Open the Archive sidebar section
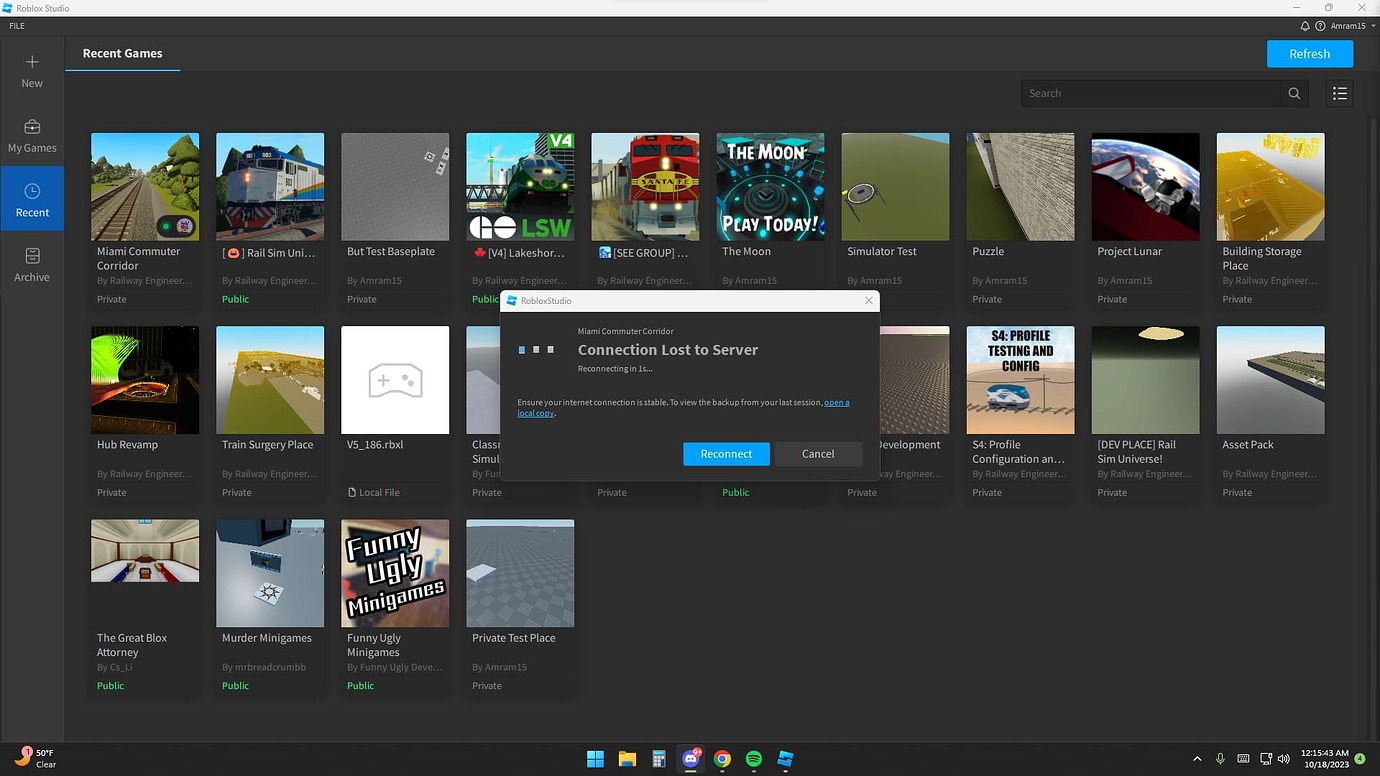 pos(32,263)
